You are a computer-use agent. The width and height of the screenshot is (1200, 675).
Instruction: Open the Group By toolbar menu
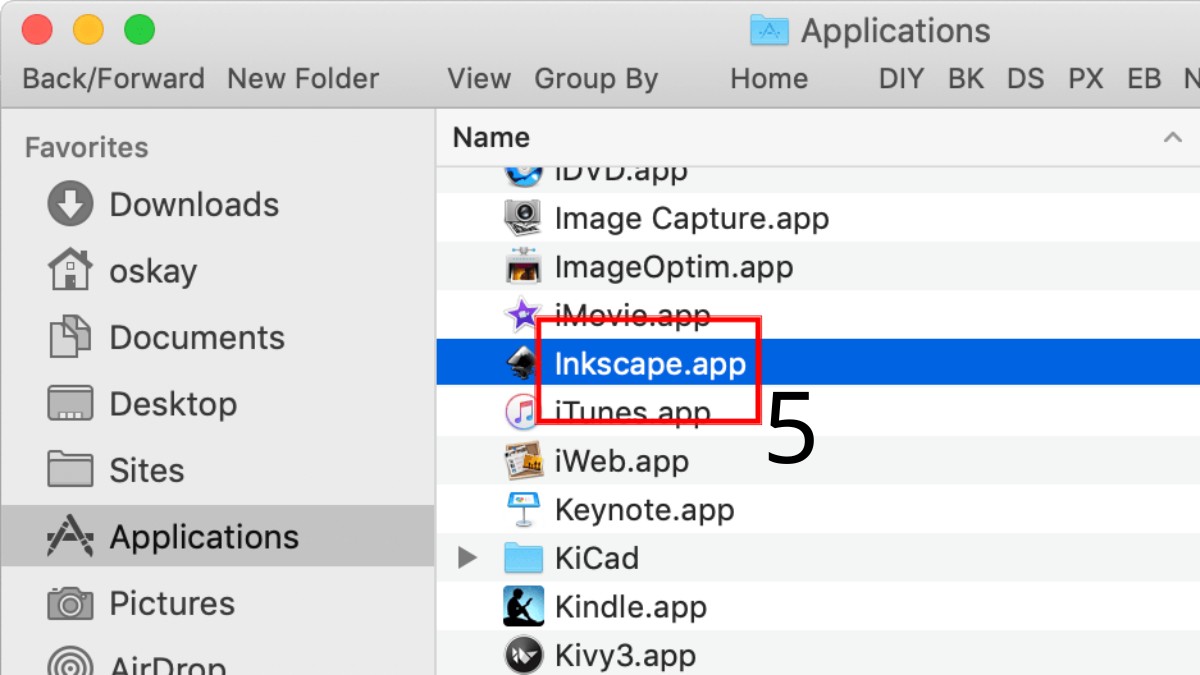tap(596, 79)
